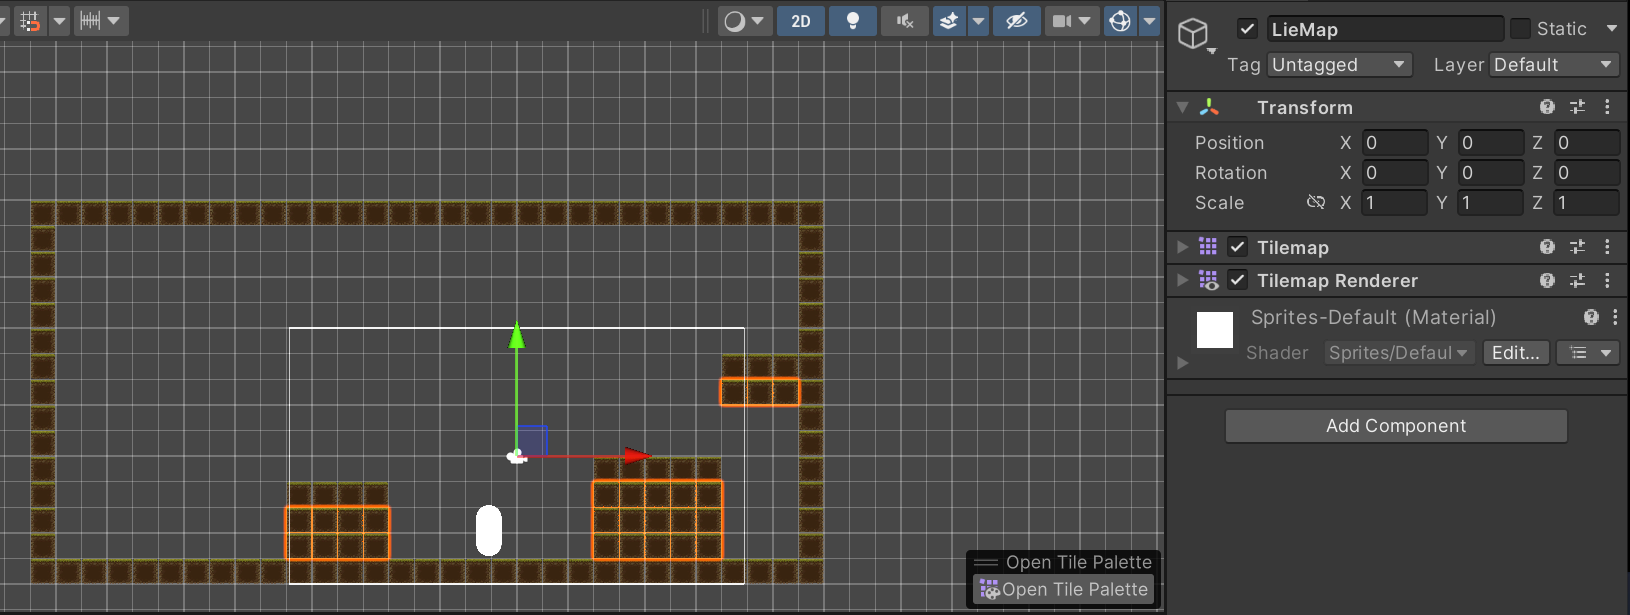This screenshot has height=615, width=1630.
Task: Toggle scene audio mute icon
Action: (x=905, y=21)
